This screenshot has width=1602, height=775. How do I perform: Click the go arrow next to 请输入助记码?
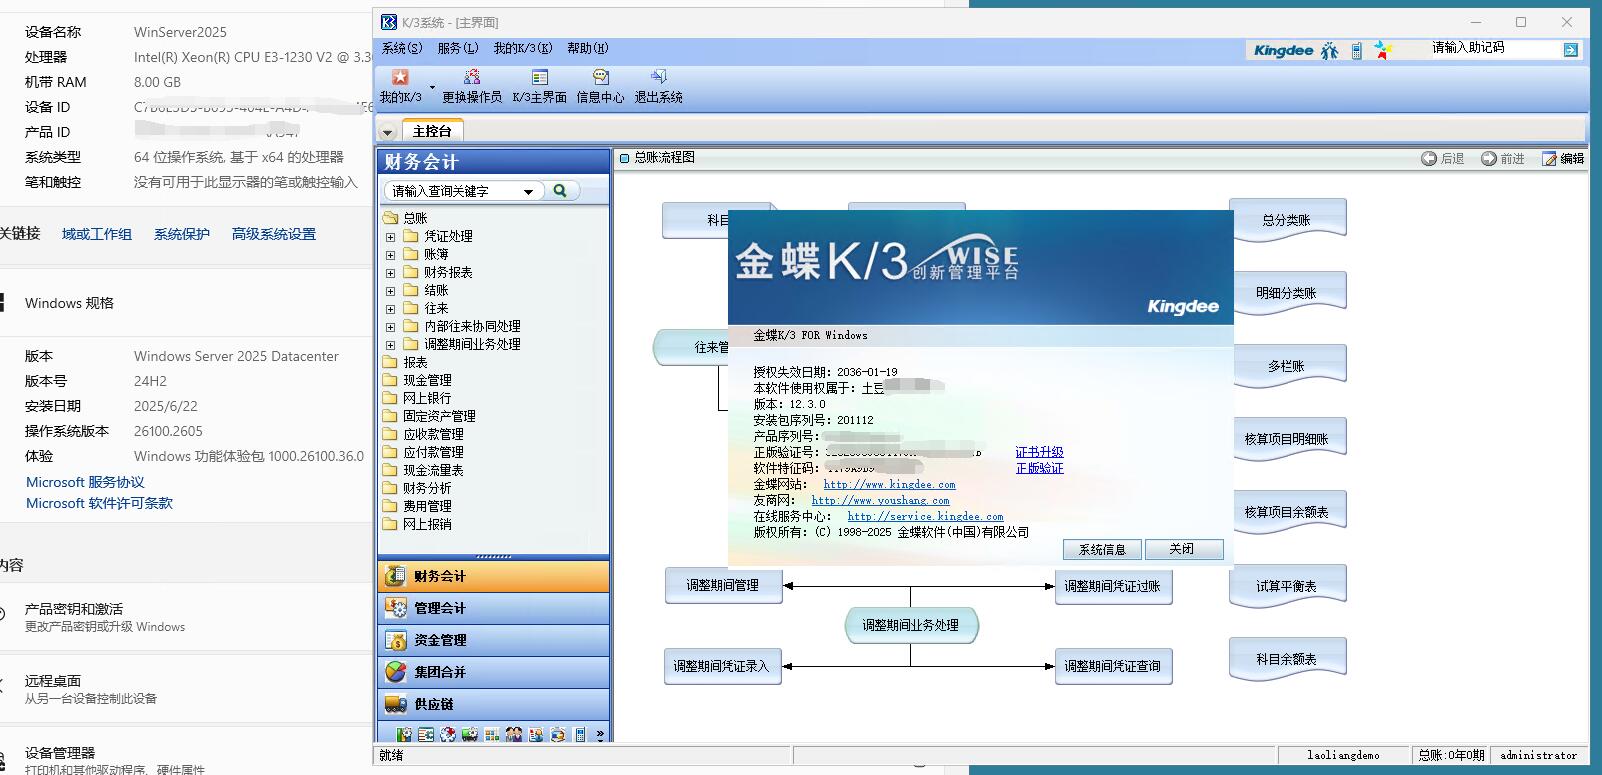pyautogui.click(x=1571, y=49)
